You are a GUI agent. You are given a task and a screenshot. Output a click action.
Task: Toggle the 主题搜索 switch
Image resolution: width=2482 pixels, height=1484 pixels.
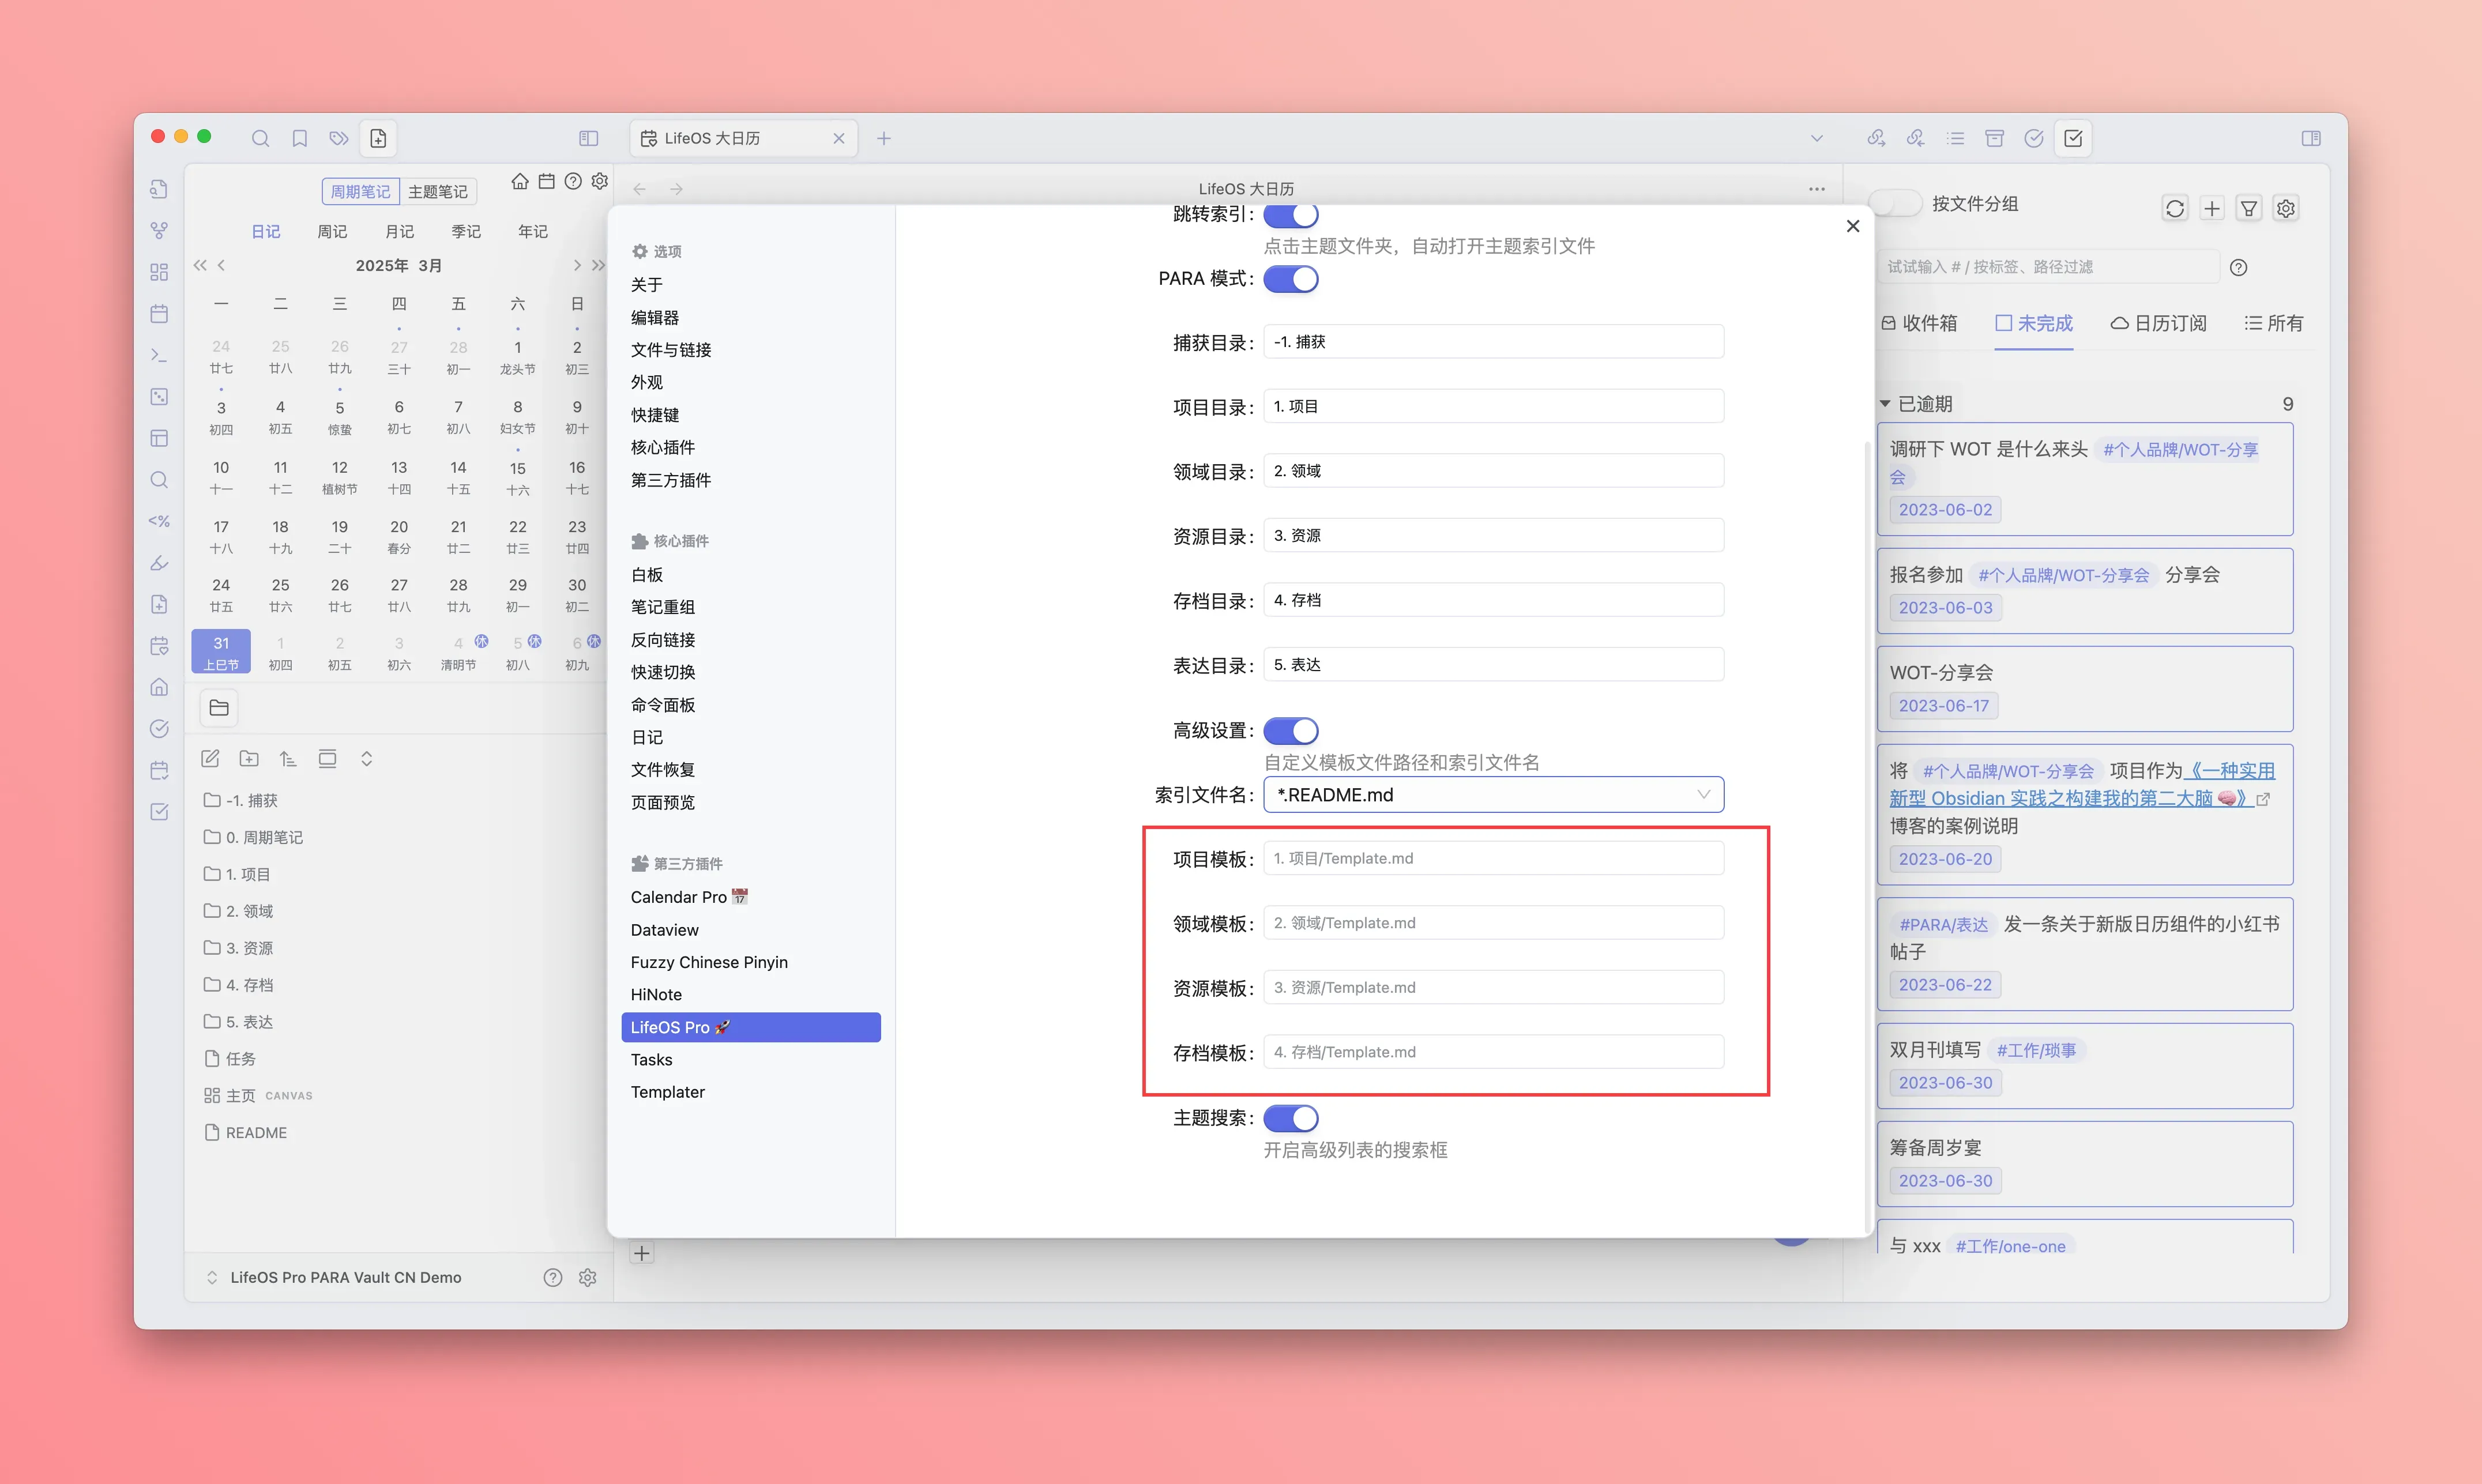pos(1290,1118)
